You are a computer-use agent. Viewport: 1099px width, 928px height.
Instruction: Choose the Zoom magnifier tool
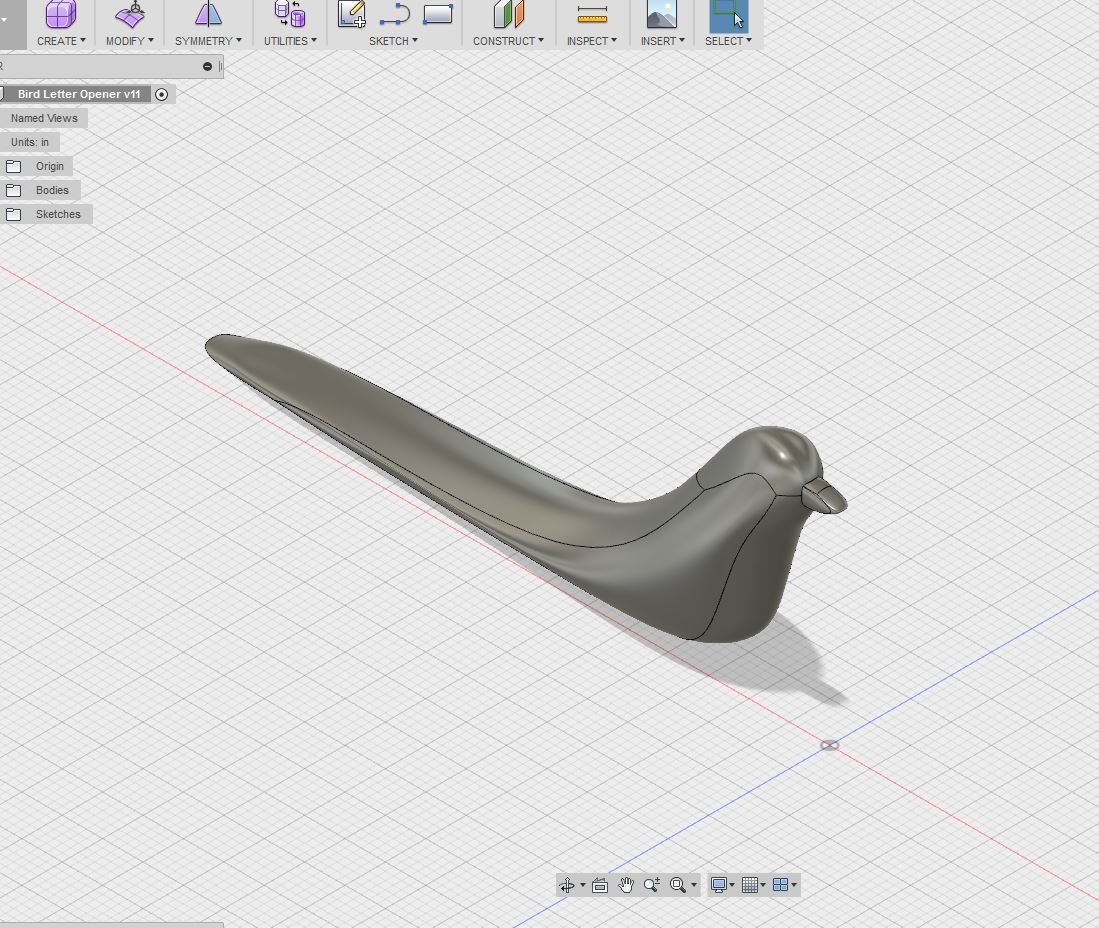tap(652, 885)
